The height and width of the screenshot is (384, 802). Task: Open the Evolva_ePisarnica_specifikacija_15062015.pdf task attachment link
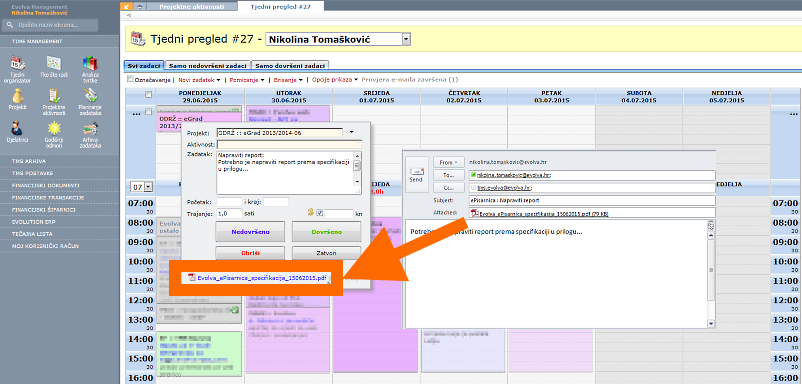pyautogui.click(x=262, y=278)
